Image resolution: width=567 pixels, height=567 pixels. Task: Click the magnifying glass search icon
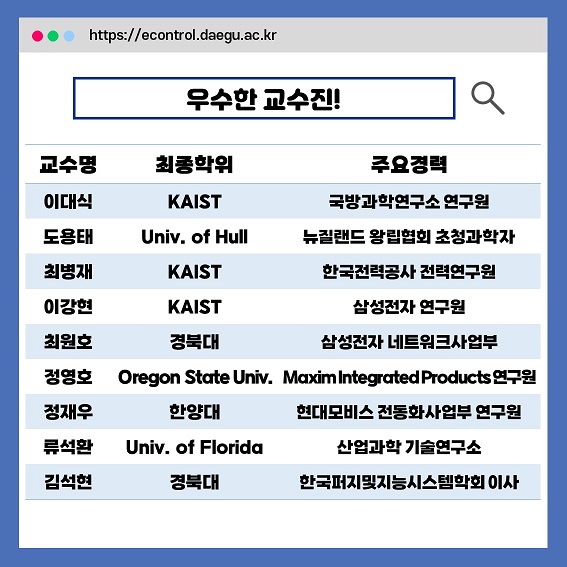[x=488, y=98]
